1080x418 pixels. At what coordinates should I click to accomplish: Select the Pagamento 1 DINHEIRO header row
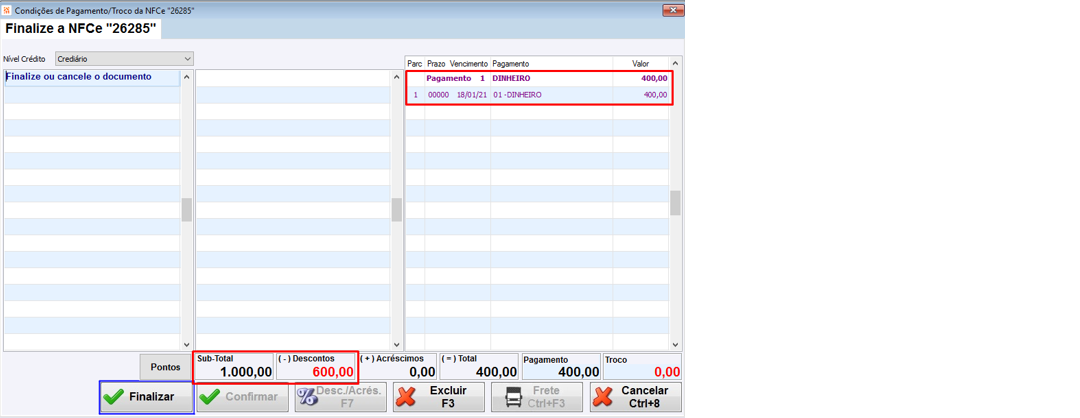[537, 79]
